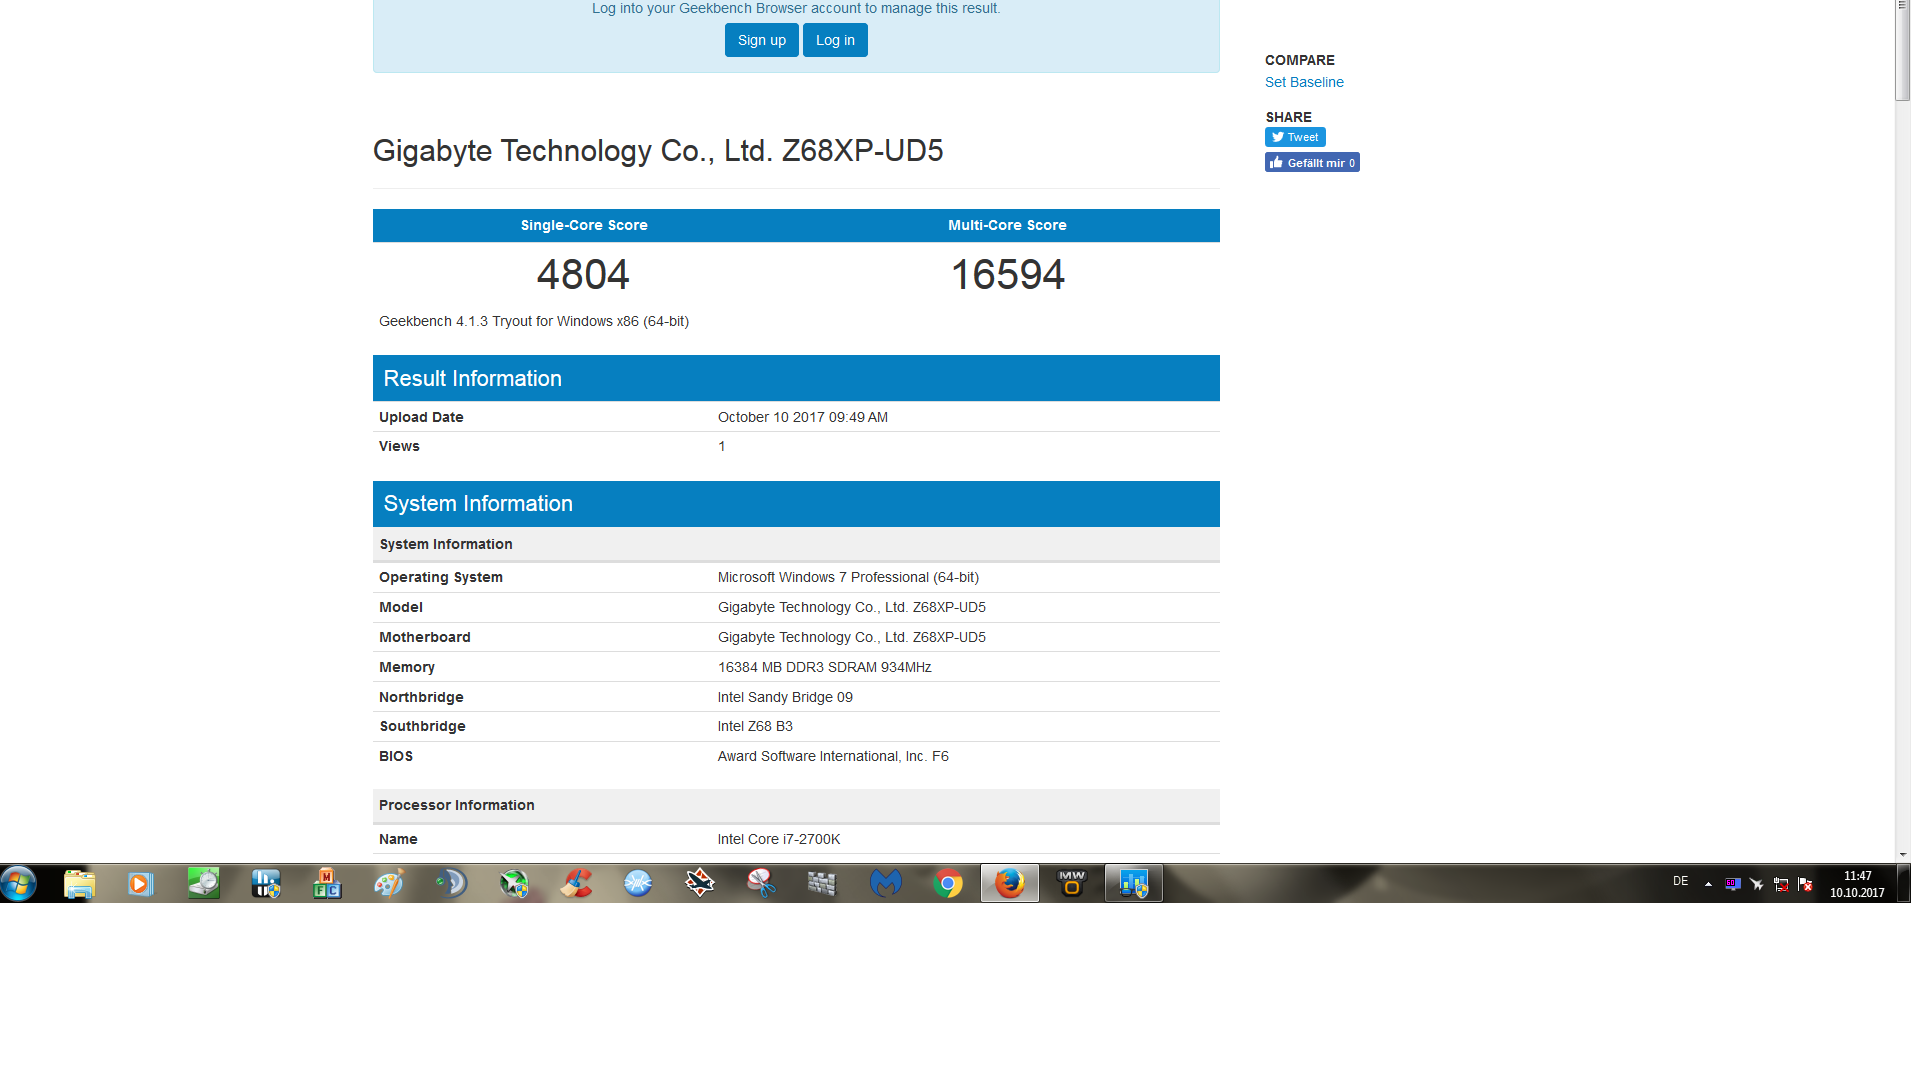Screen dimensions: 1920x1080
Task: Launch CCleaner from the taskbar
Action: pyautogui.click(x=576, y=884)
